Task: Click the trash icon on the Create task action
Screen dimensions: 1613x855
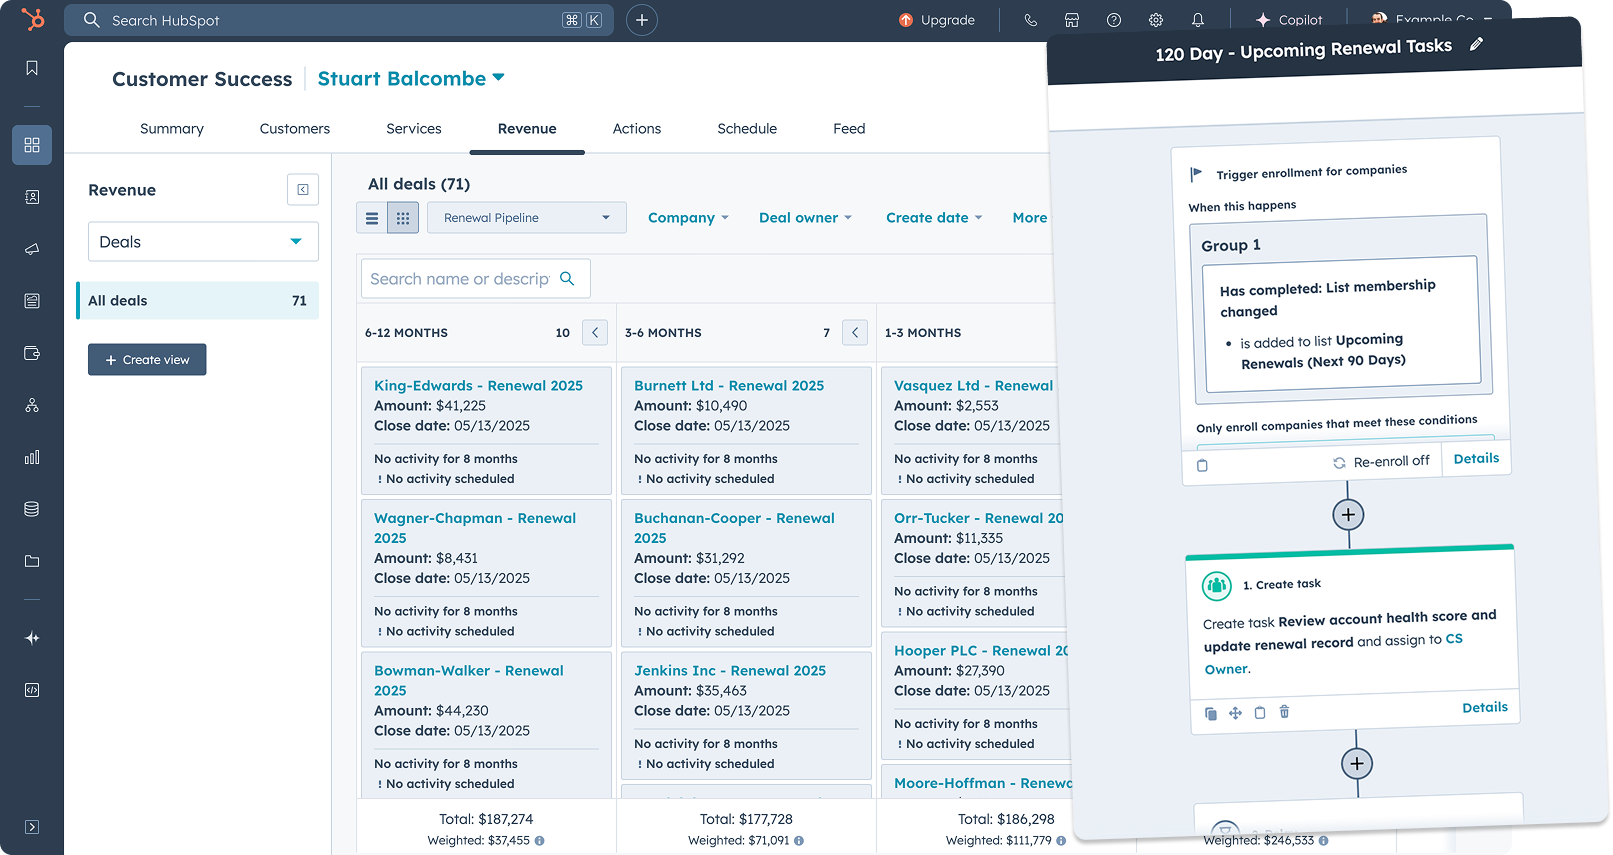Action: (x=1285, y=712)
